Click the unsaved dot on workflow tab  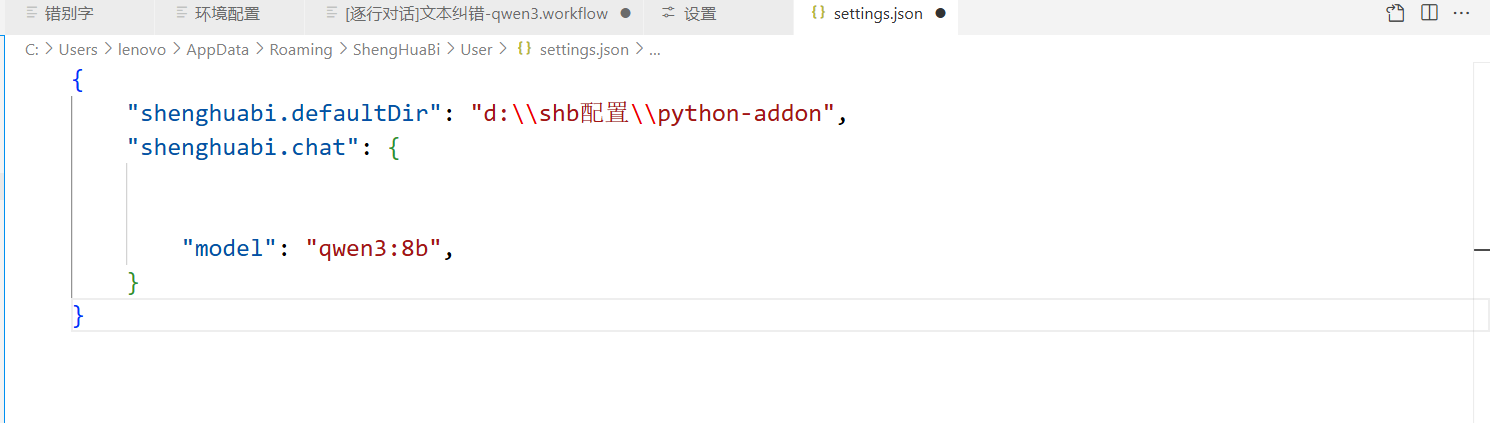pos(626,14)
